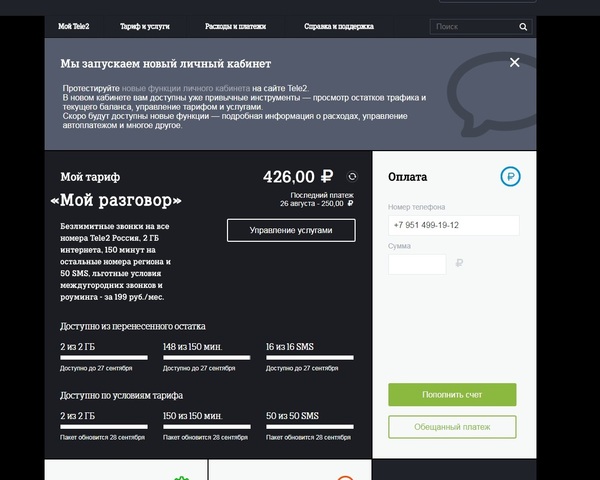This screenshot has height=480, width=600.
Task: Select the Номер телефона input field
Action: tap(454, 225)
